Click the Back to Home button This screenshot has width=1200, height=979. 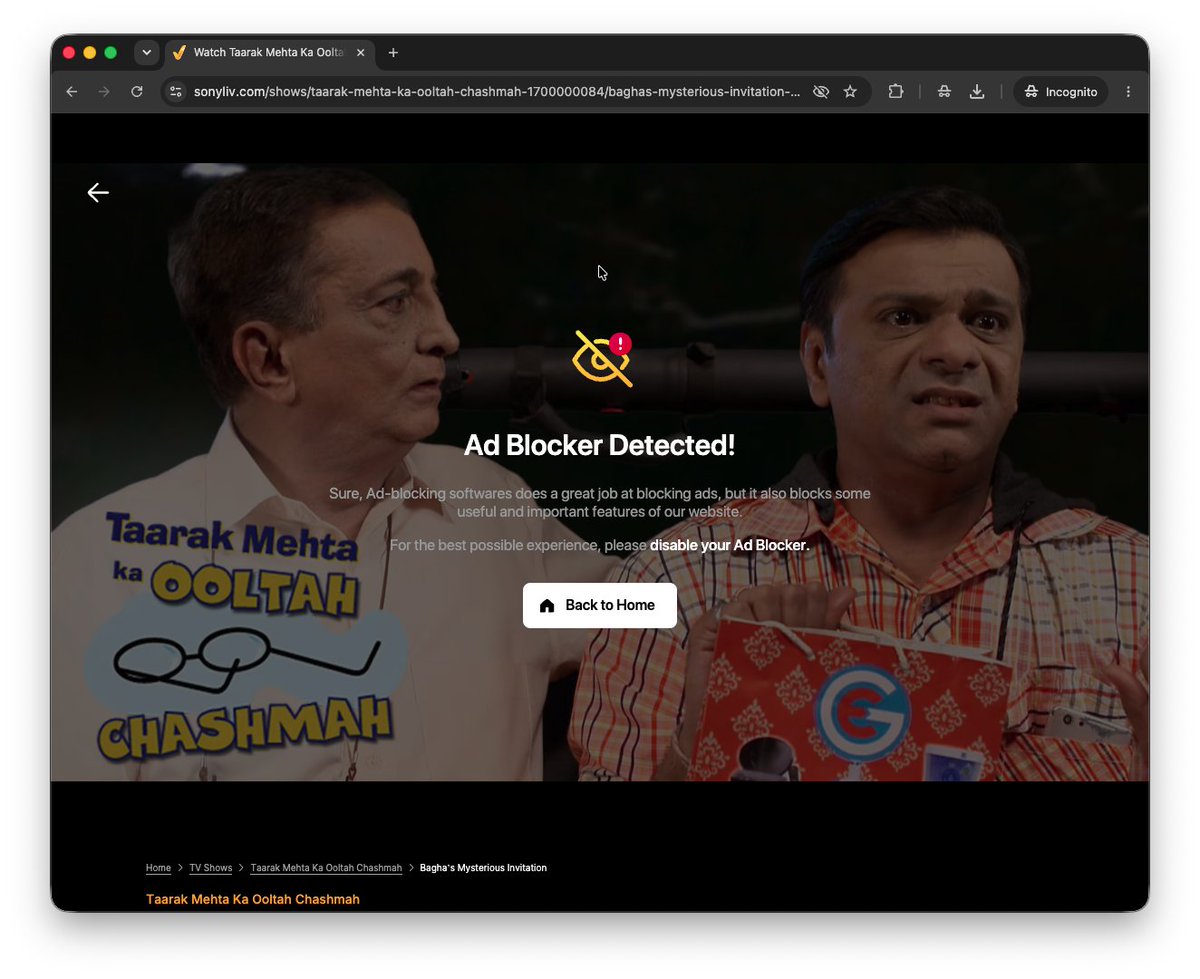click(x=600, y=605)
